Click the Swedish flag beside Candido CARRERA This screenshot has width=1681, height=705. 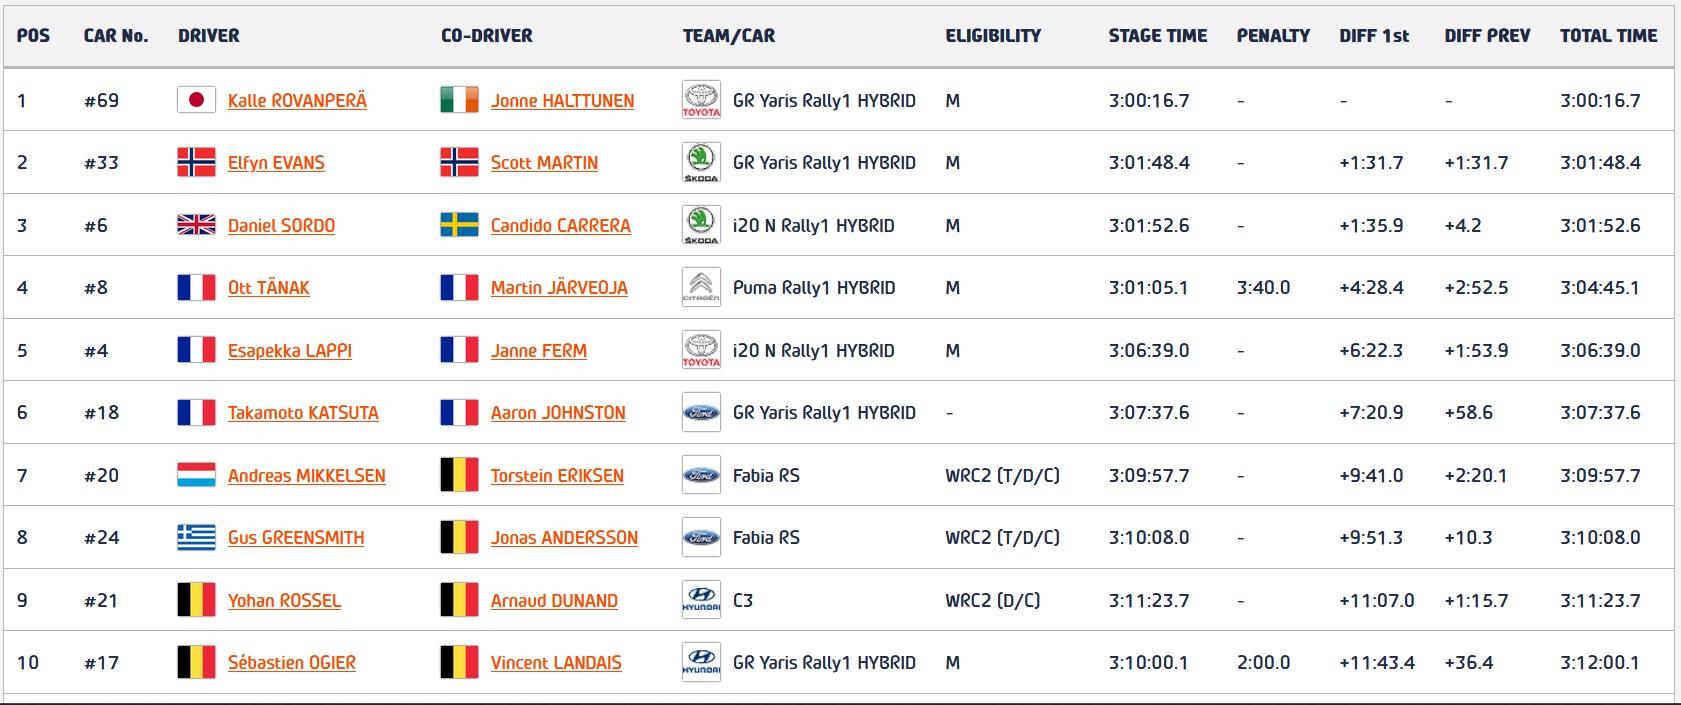coord(459,225)
